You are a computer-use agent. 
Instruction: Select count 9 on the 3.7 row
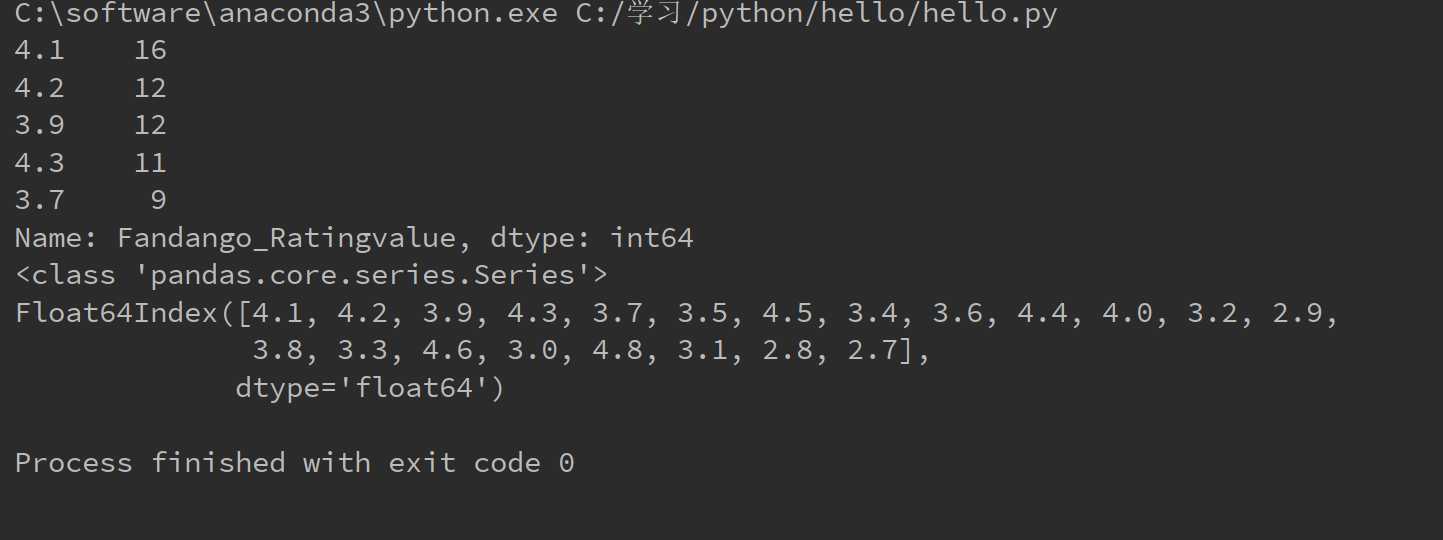[x=158, y=200]
